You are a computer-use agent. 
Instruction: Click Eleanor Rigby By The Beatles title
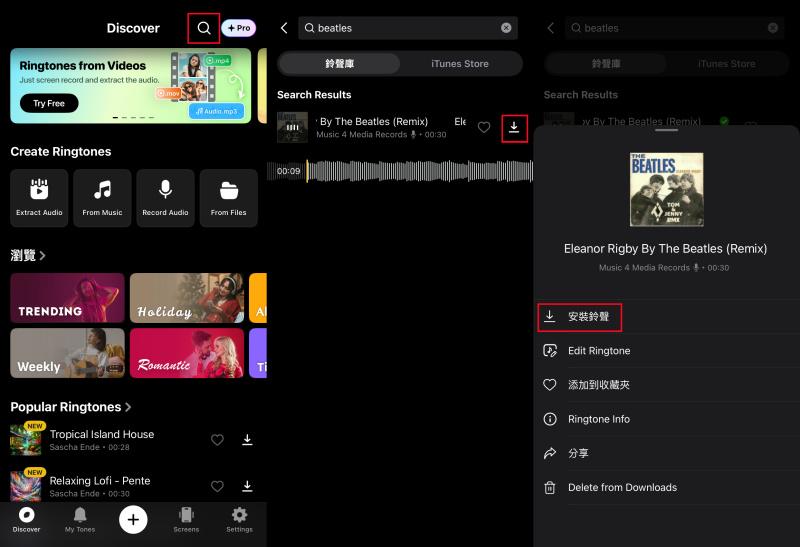point(665,248)
